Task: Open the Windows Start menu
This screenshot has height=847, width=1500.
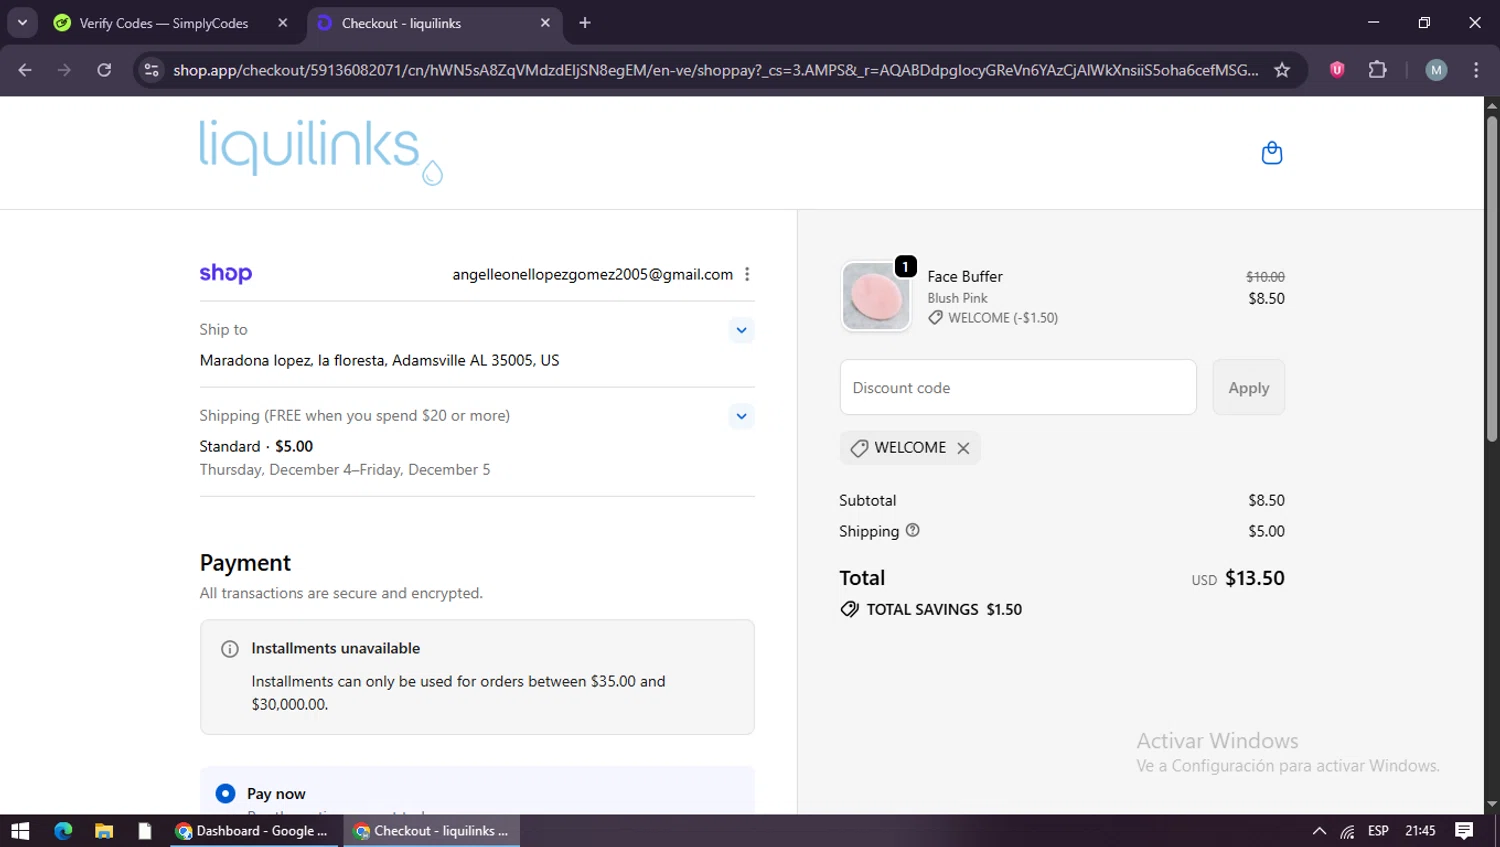Action: pos(20,831)
